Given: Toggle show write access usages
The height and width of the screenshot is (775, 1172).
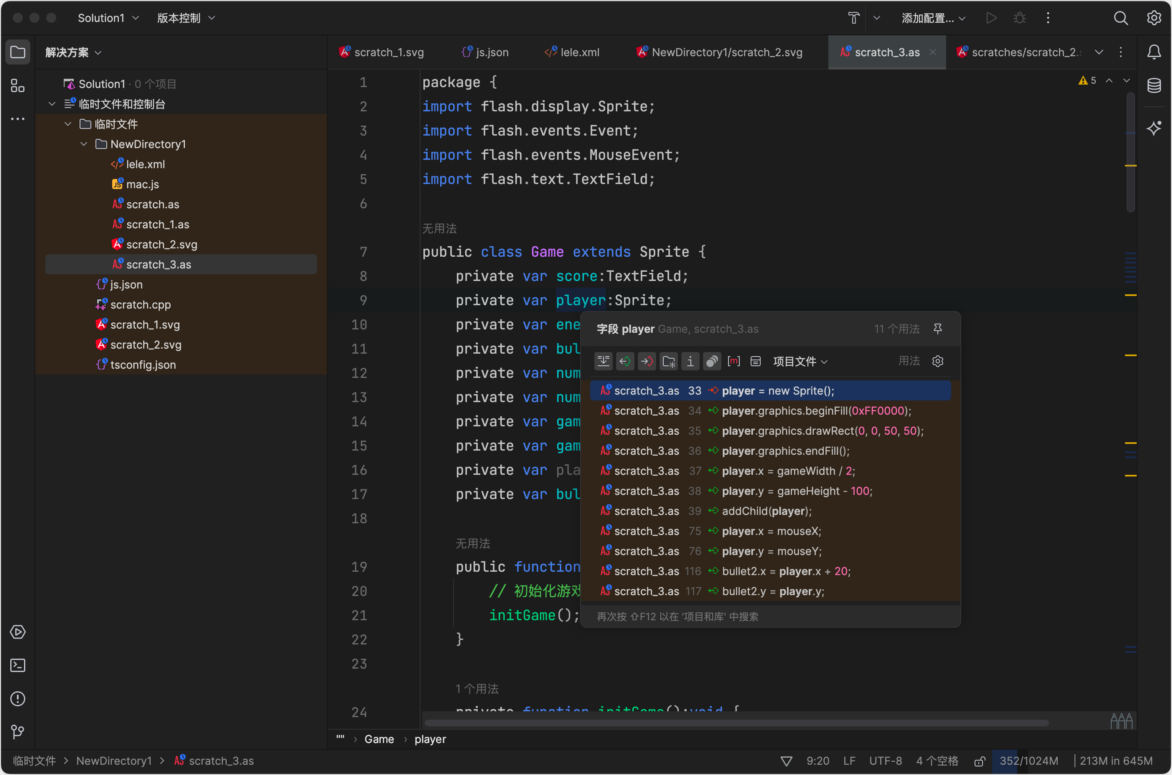Looking at the screenshot, I should 647,362.
